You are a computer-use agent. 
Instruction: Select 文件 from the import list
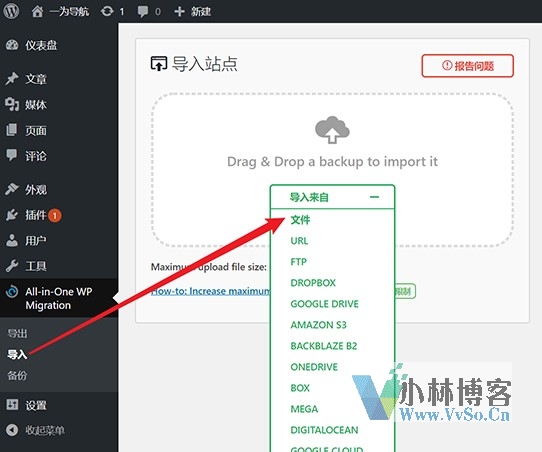(x=300, y=219)
